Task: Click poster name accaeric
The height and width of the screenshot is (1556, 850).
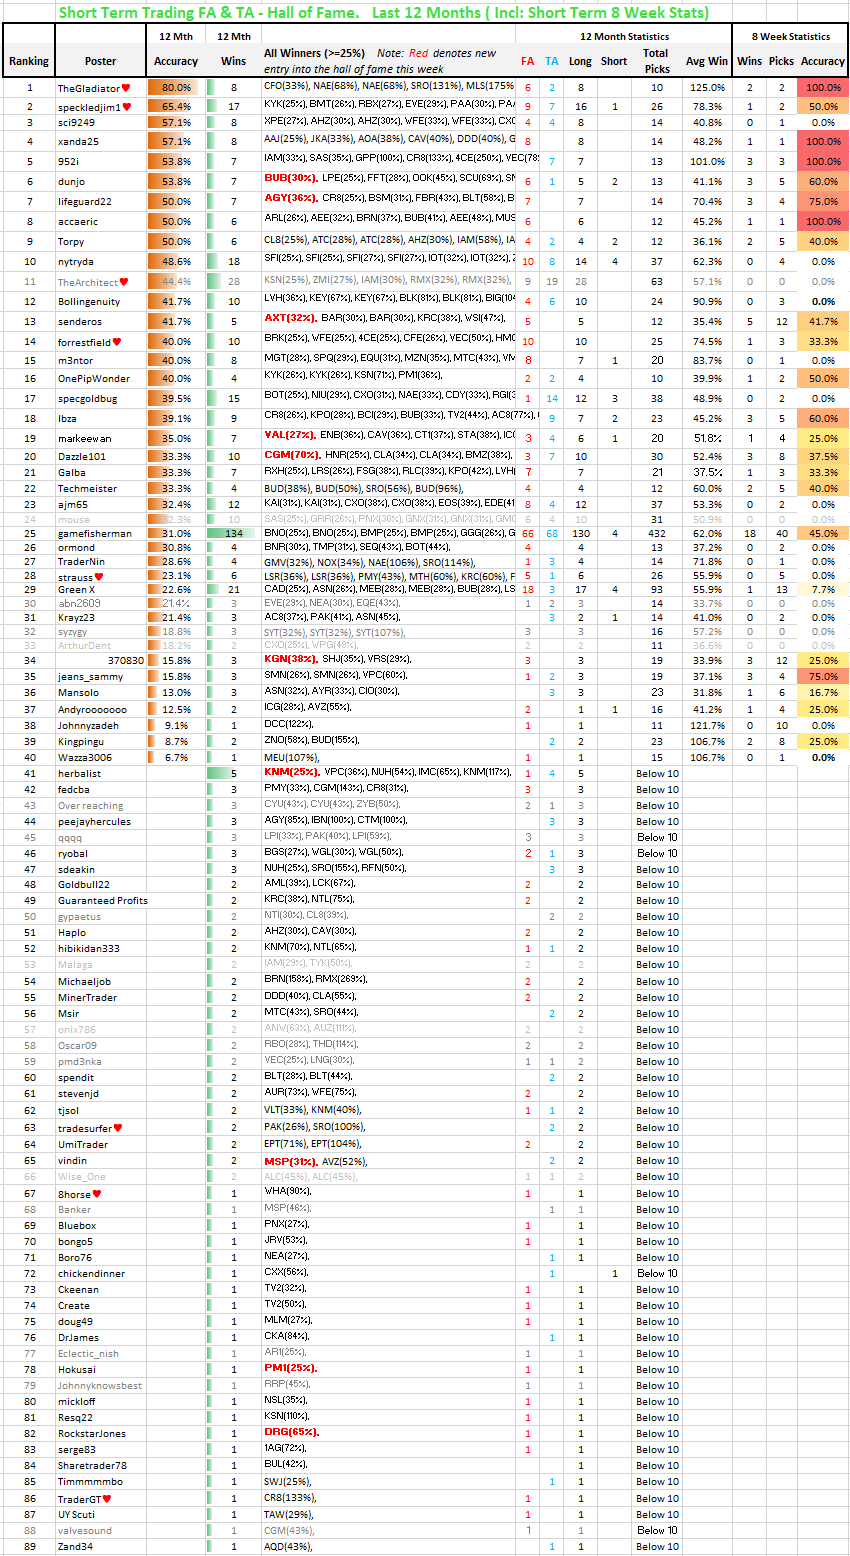Action: click(x=78, y=221)
